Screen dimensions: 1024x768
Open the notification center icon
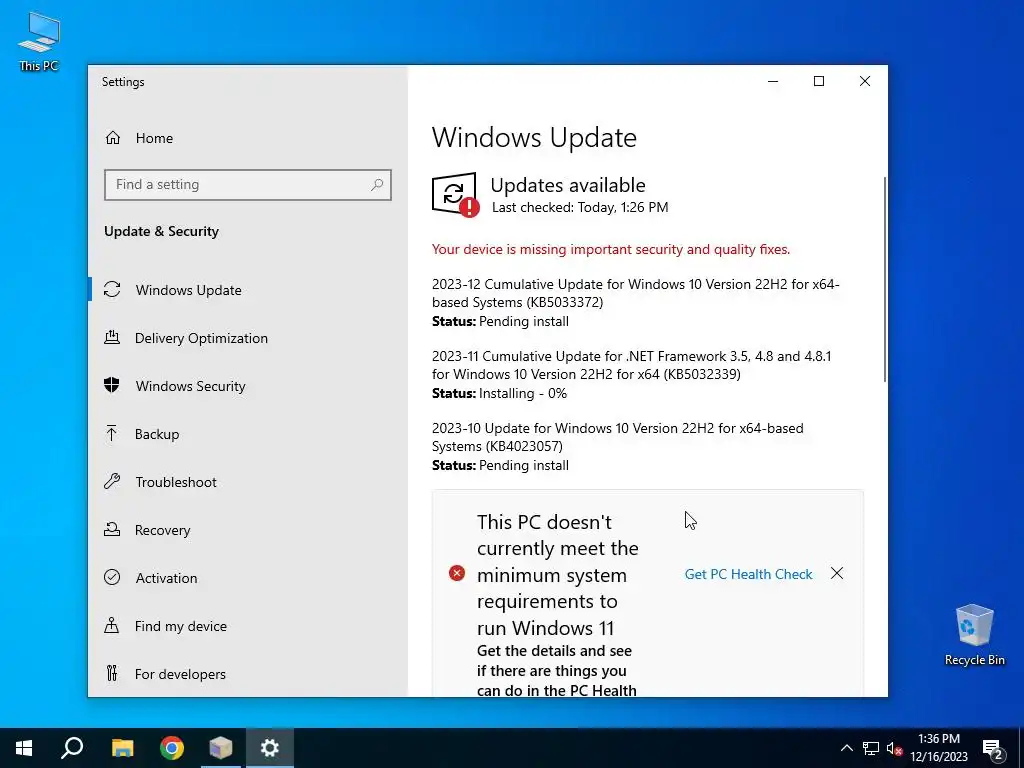tap(993, 748)
